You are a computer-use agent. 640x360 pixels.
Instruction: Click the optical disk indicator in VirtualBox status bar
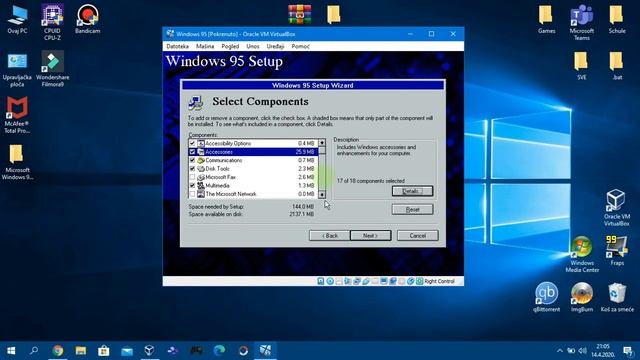point(330,281)
